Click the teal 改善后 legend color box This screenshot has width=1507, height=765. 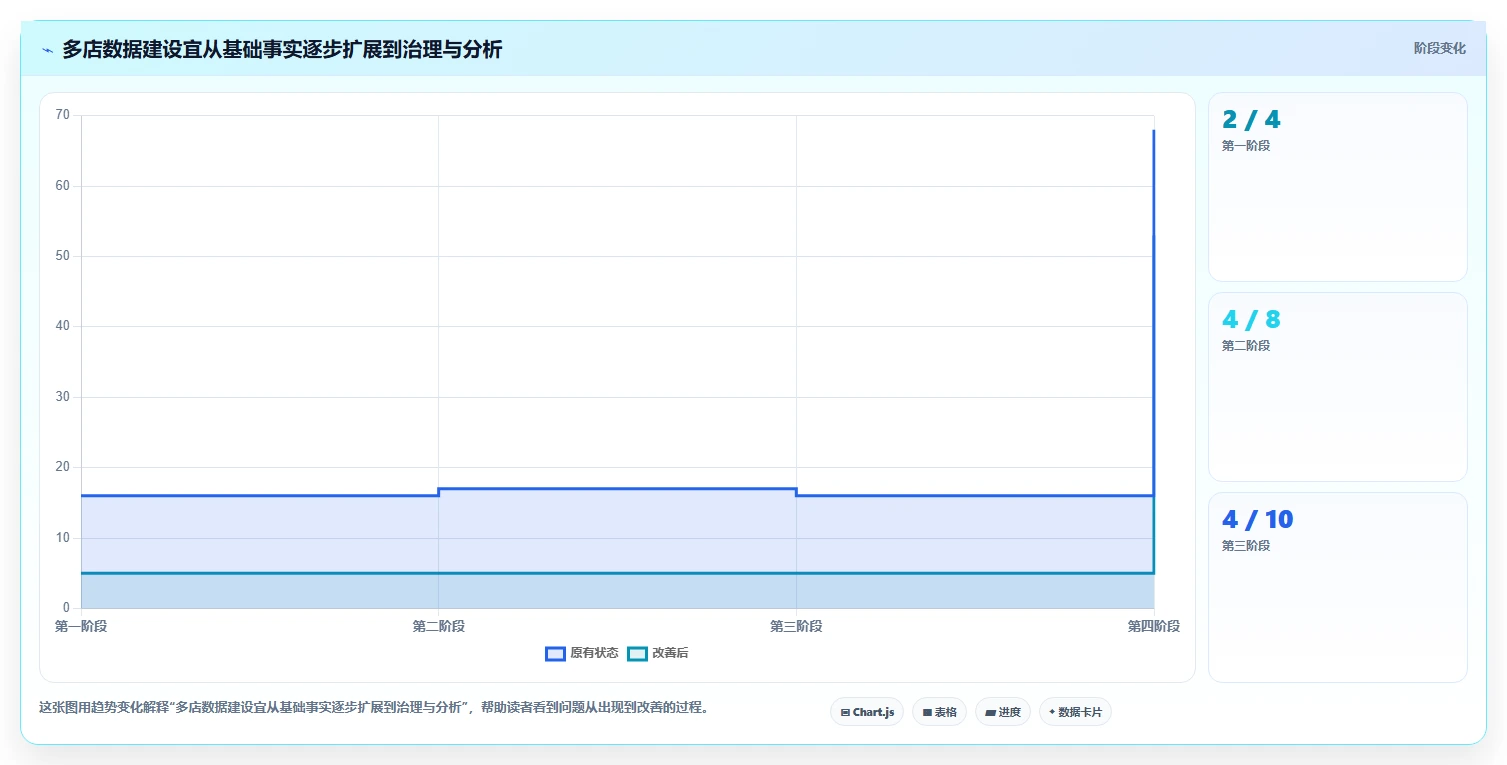coord(637,653)
